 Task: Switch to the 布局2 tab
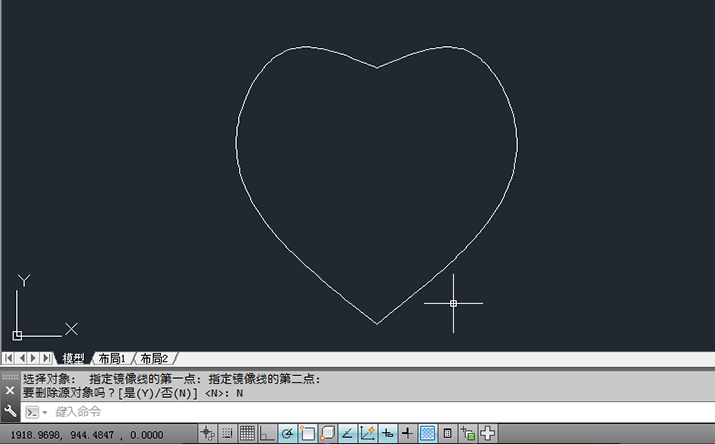click(154, 359)
